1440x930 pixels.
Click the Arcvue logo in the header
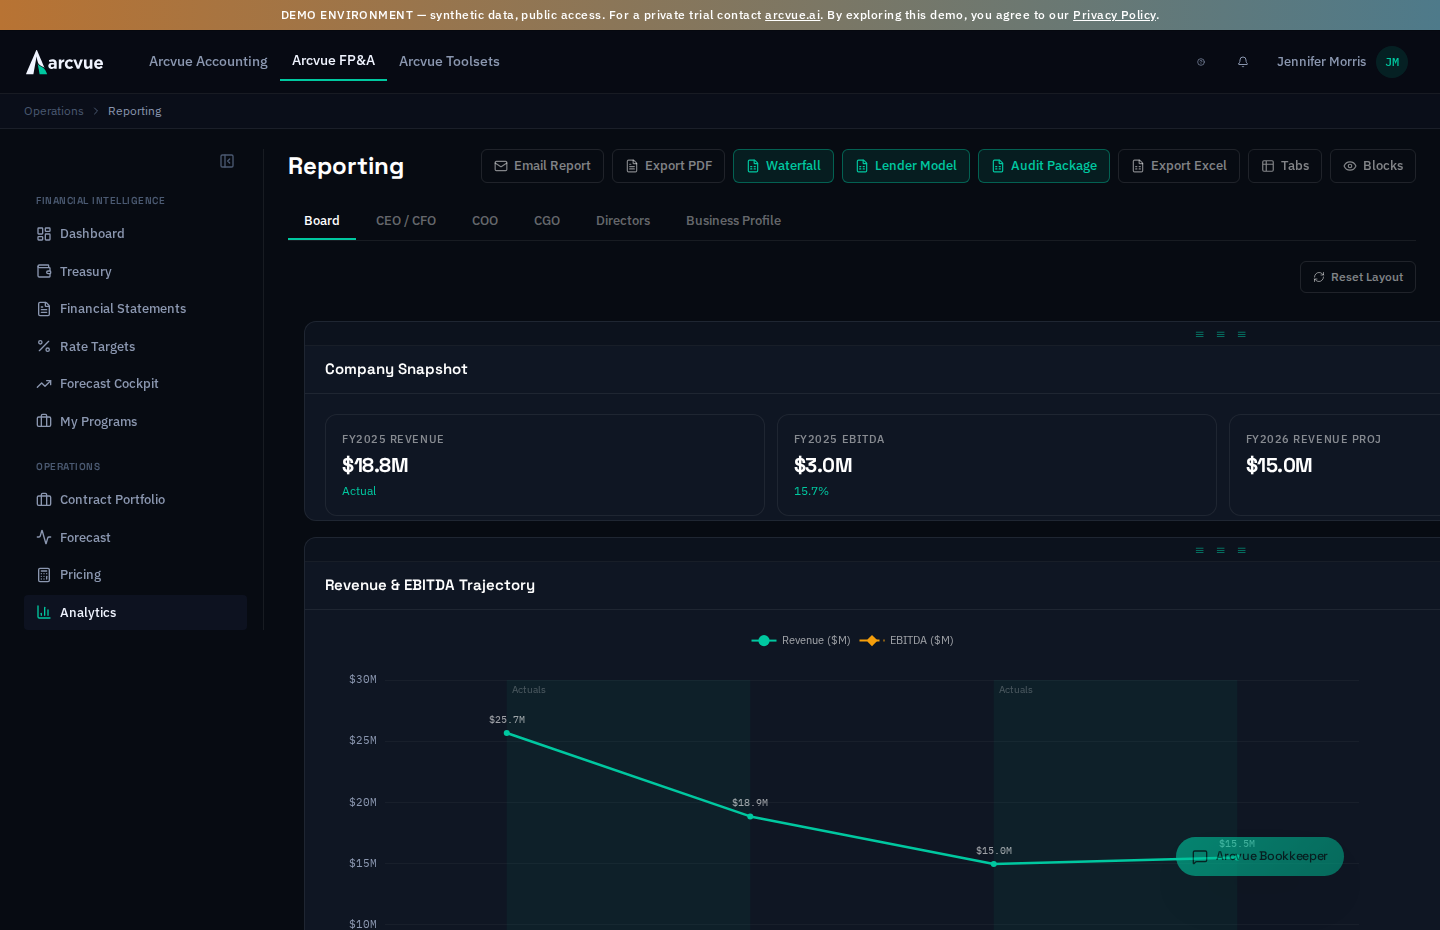65,62
